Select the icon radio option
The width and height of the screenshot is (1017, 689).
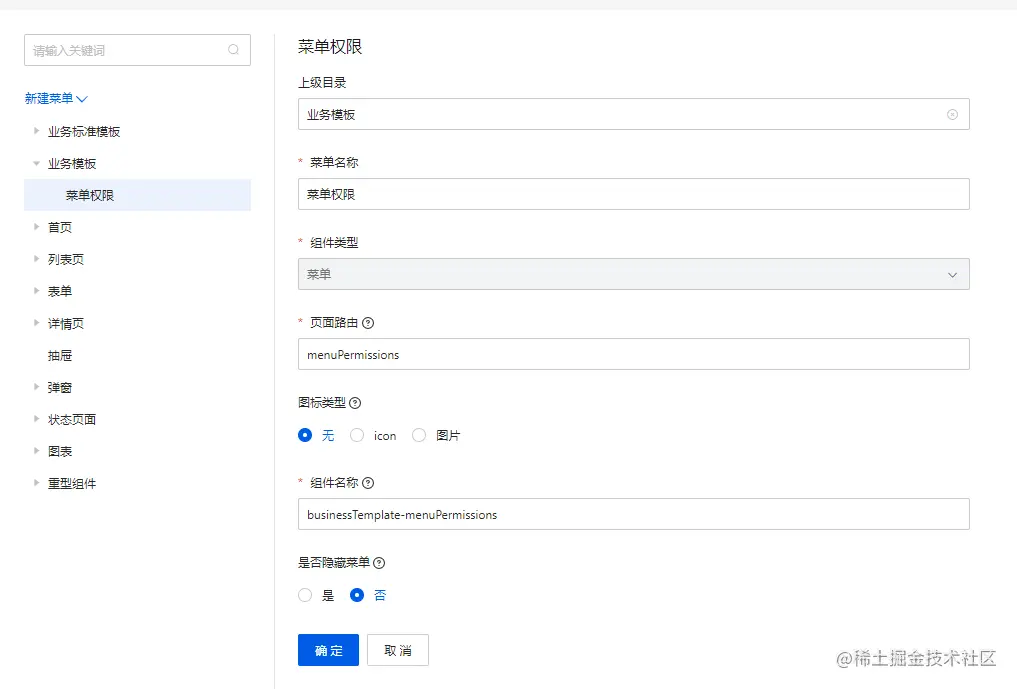pos(357,435)
